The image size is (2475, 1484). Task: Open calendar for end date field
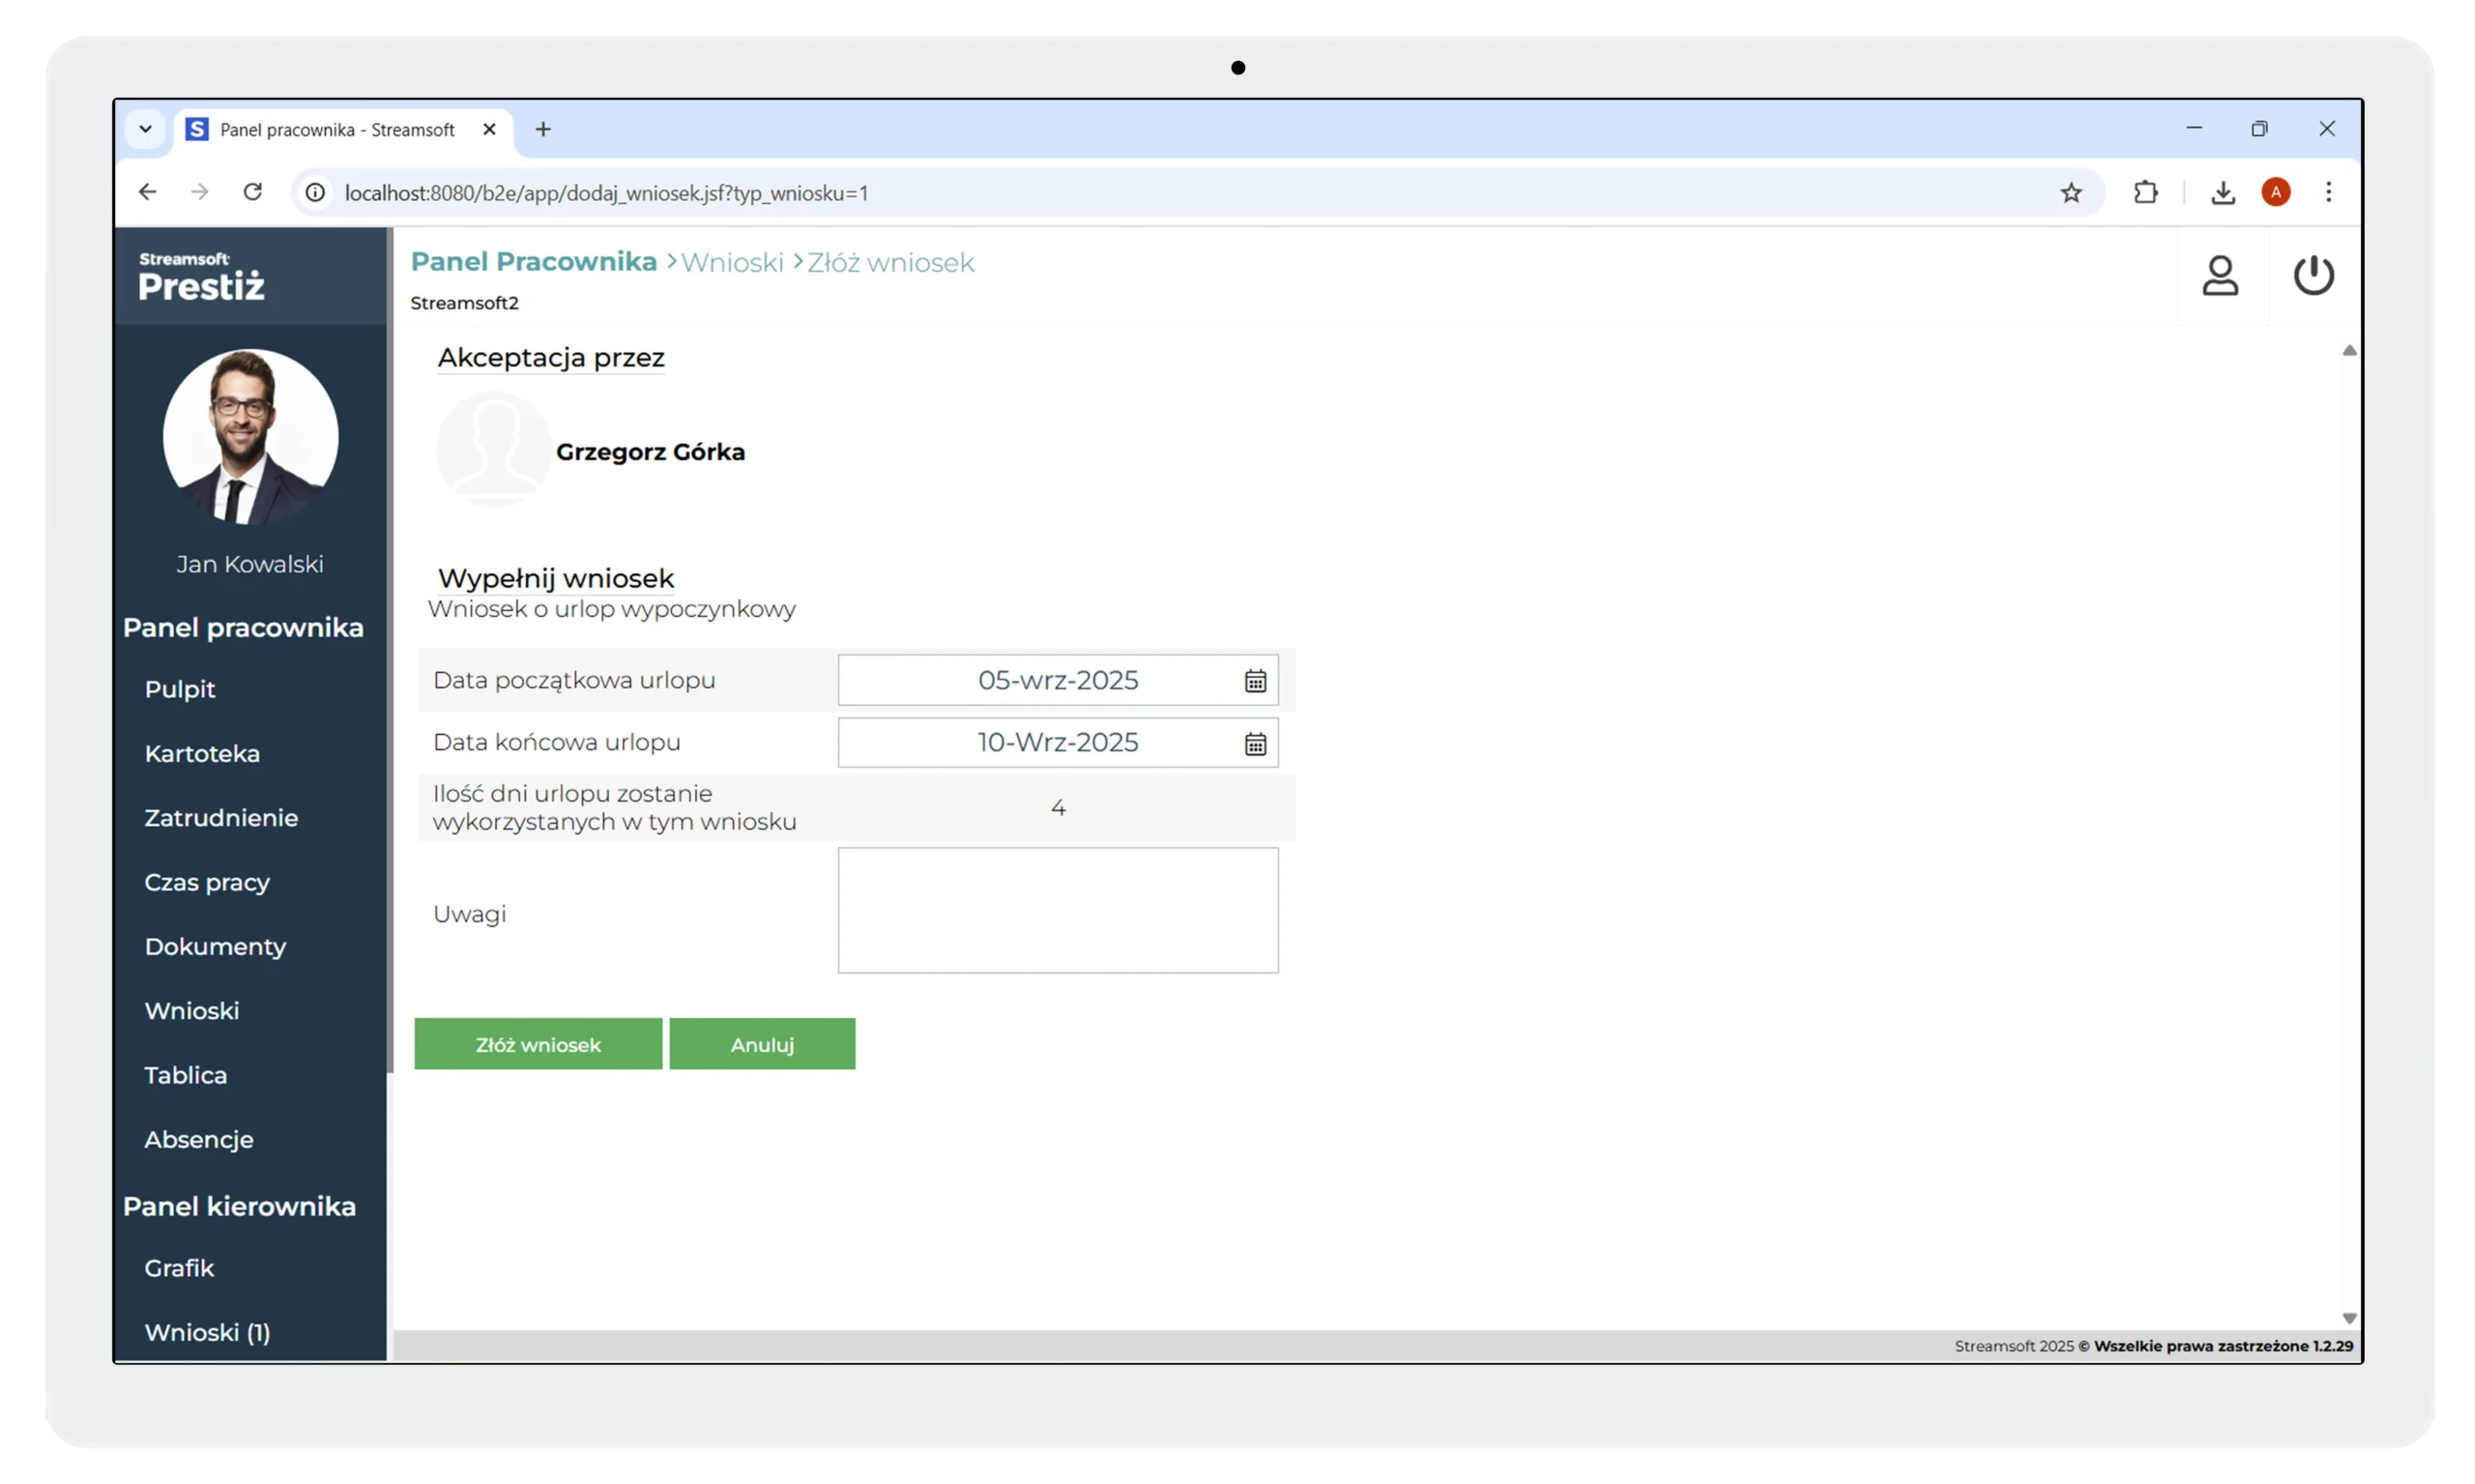coord(1255,744)
